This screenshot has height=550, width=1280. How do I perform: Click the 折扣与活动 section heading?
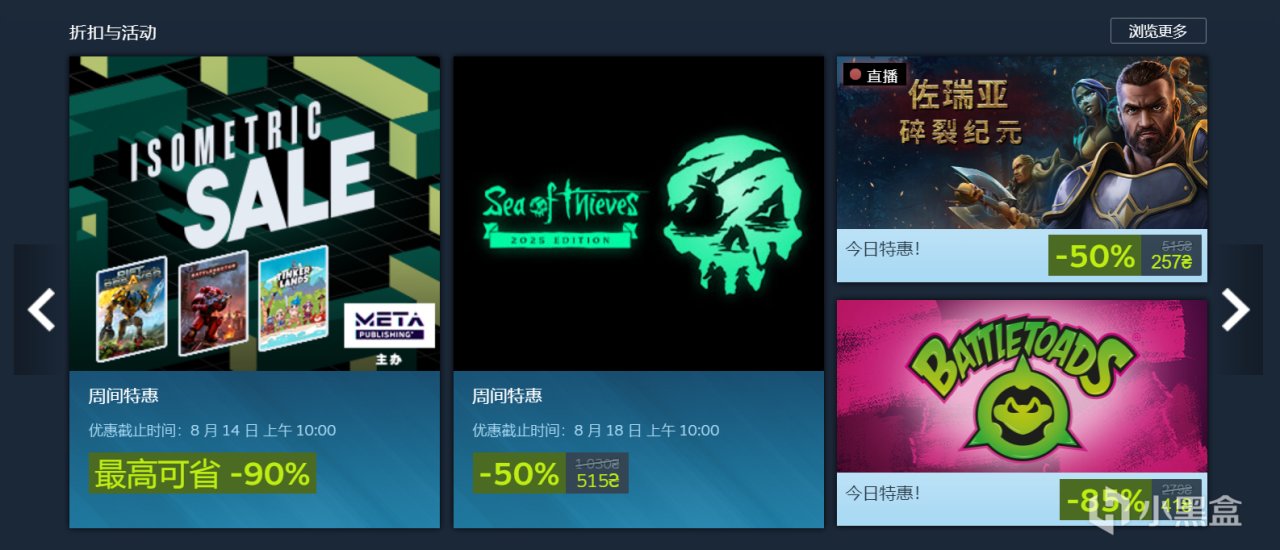coord(113,32)
